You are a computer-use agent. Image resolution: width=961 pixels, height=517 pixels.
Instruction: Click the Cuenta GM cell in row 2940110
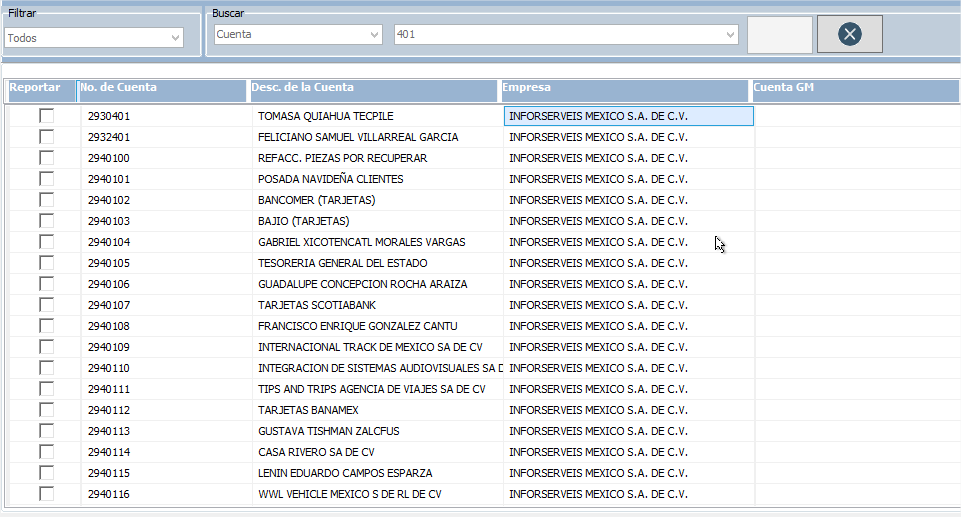[857, 368]
